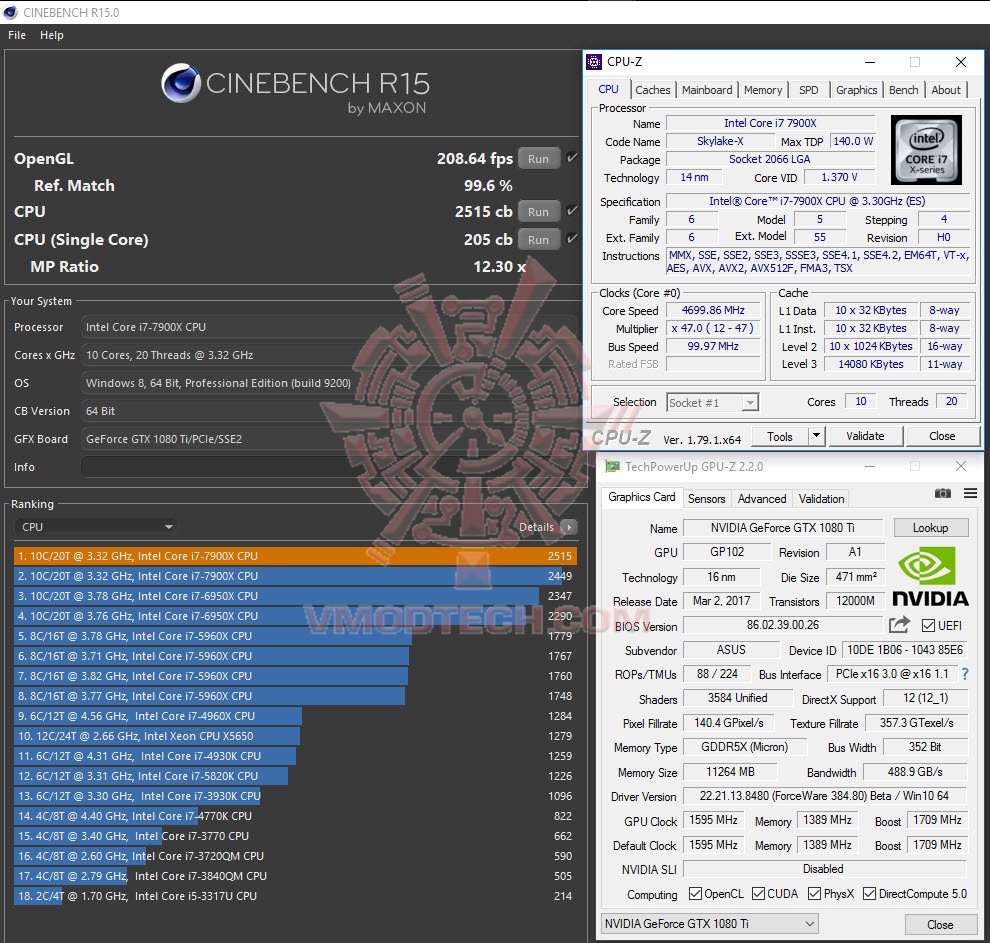Click the GPU-Z title bar icon

click(612, 466)
